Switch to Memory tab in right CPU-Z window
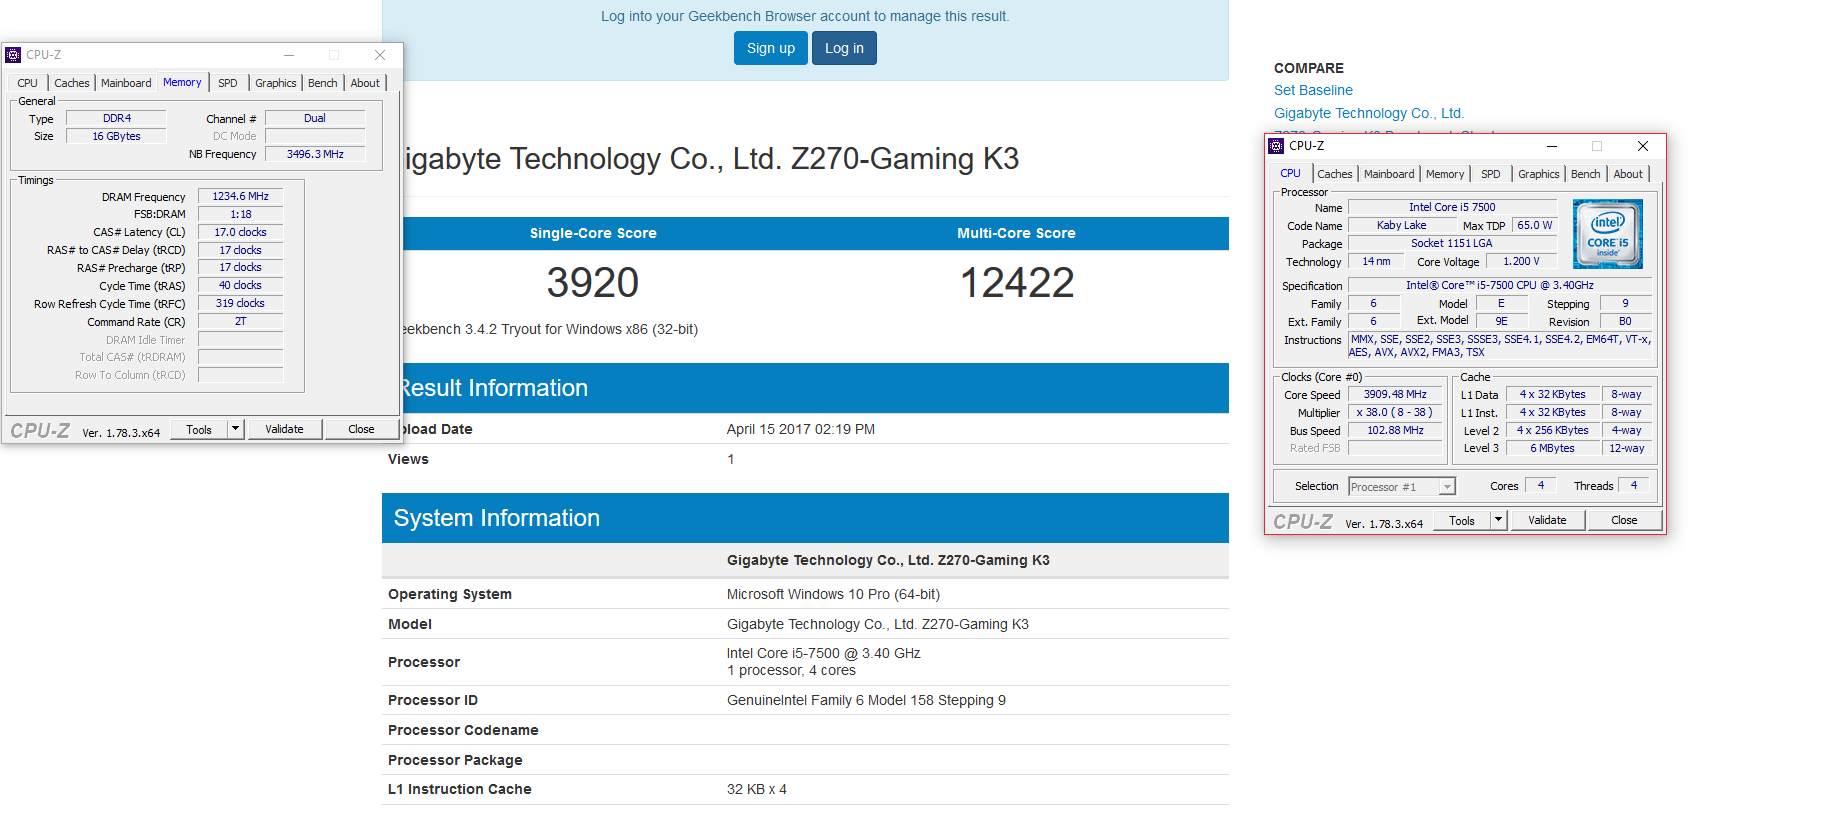Screen dimensions: 1839x813 click(x=1445, y=174)
